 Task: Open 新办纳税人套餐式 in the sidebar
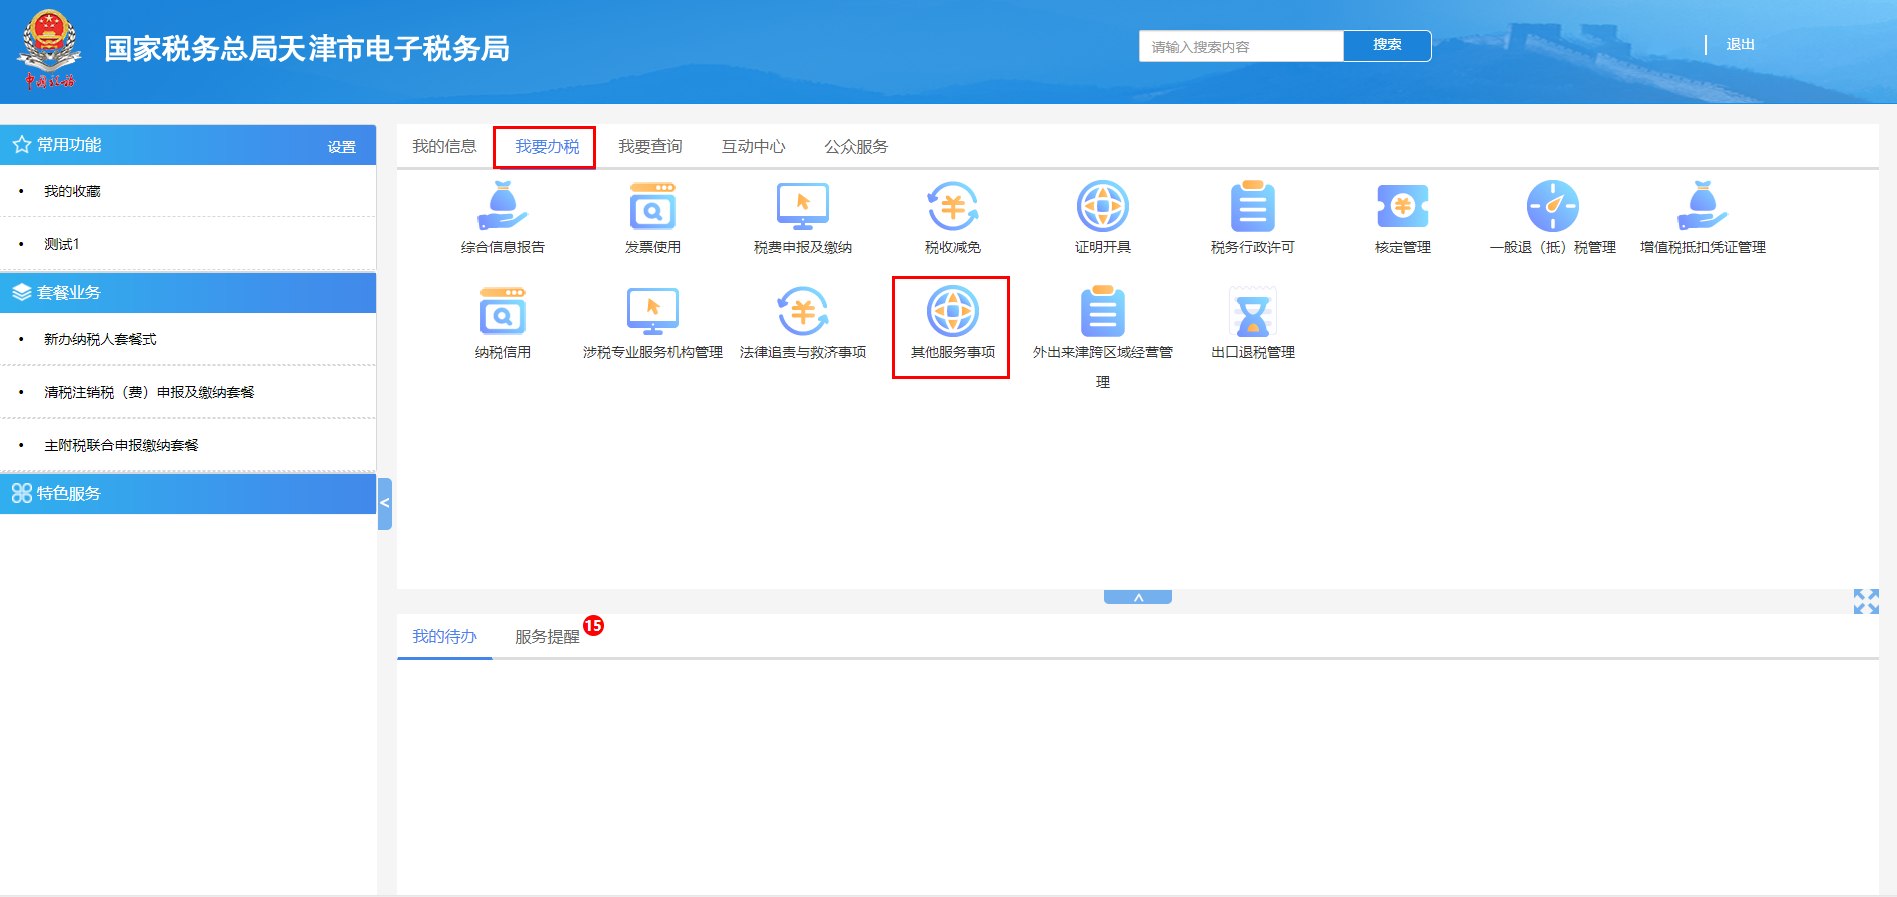click(x=100, y=340)
